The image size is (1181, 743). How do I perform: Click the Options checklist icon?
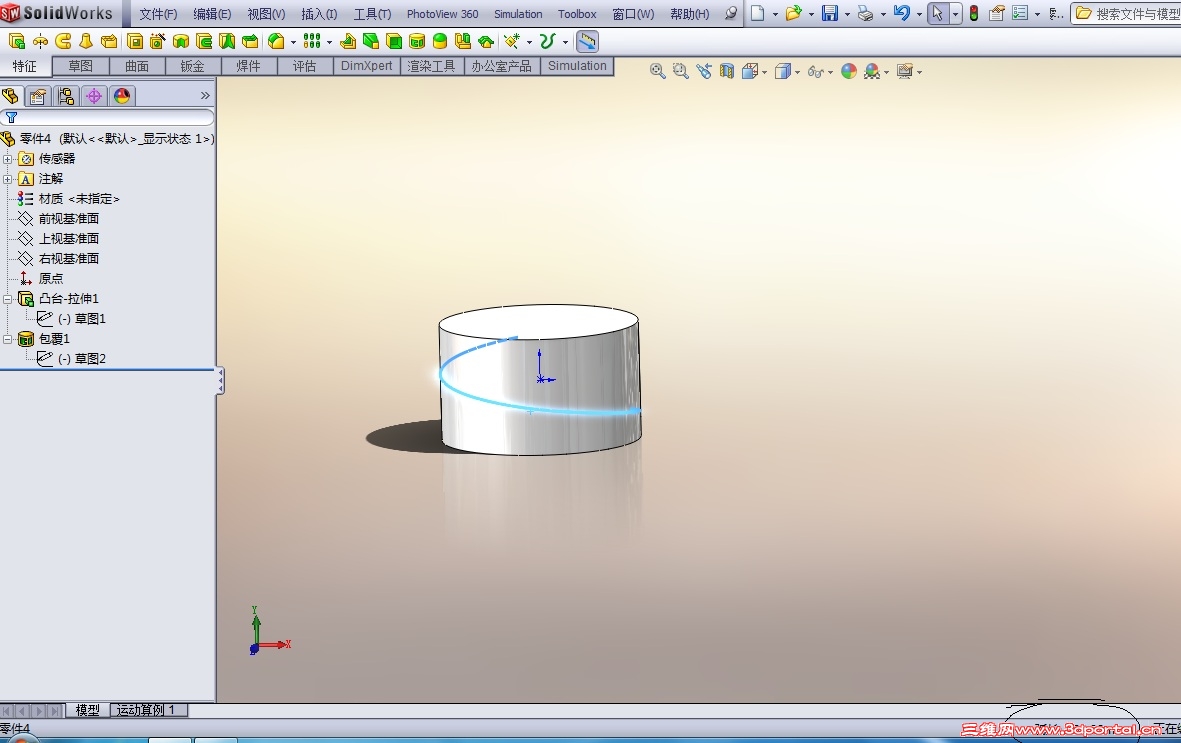pyautogui.click(x=1020, y=13)
